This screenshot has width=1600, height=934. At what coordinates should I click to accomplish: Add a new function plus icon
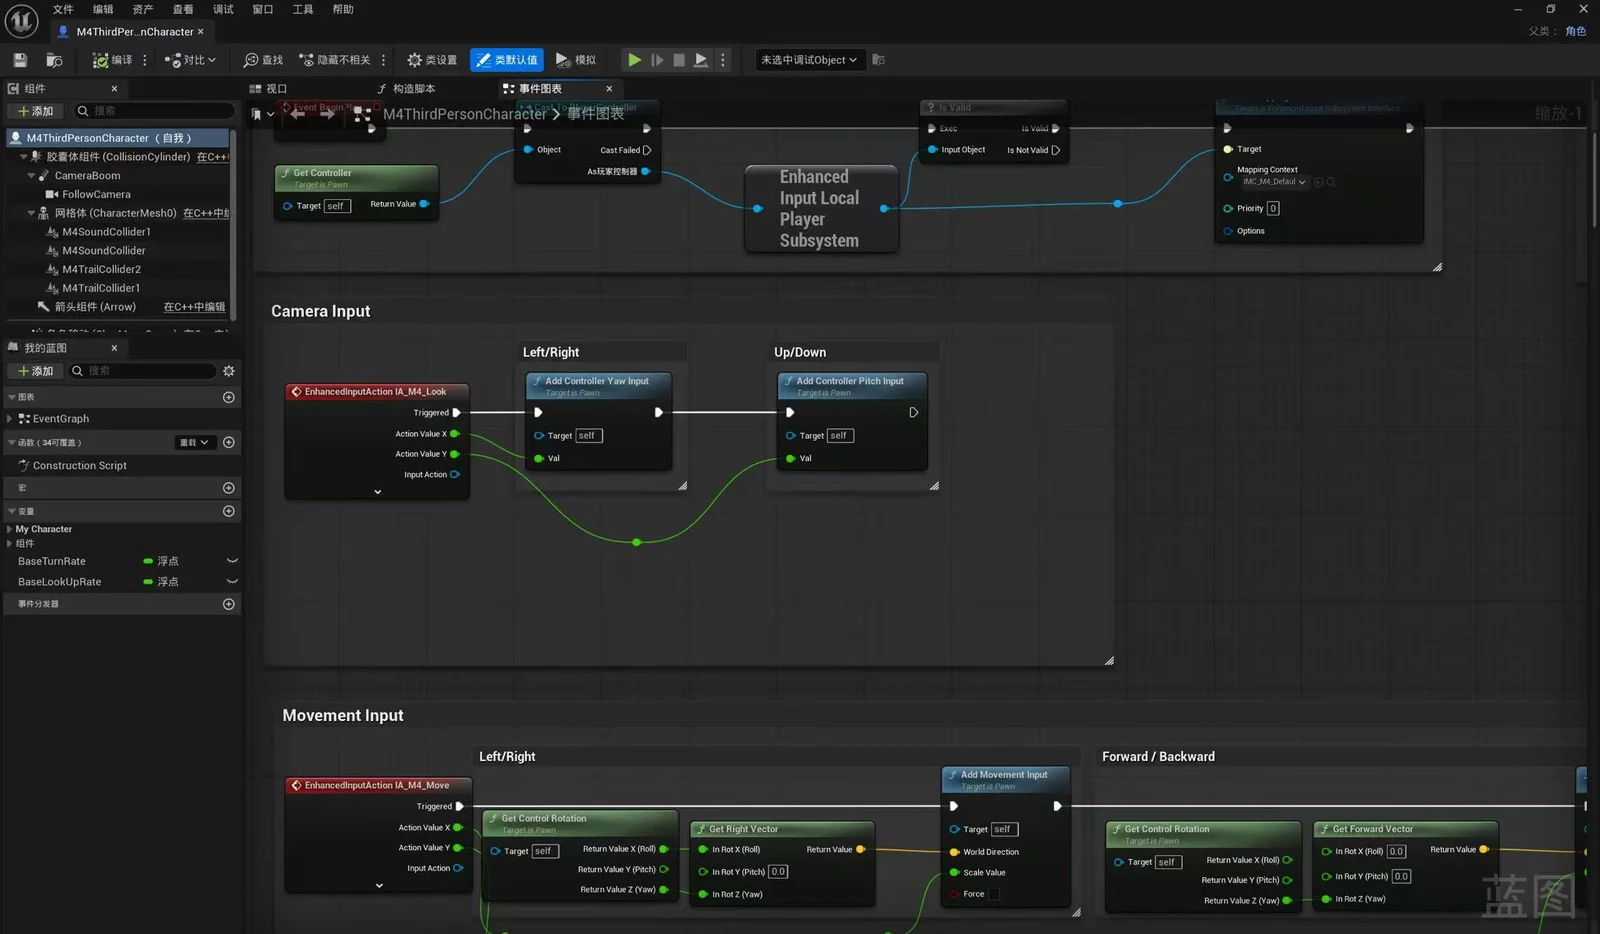[x=229, y=442]
